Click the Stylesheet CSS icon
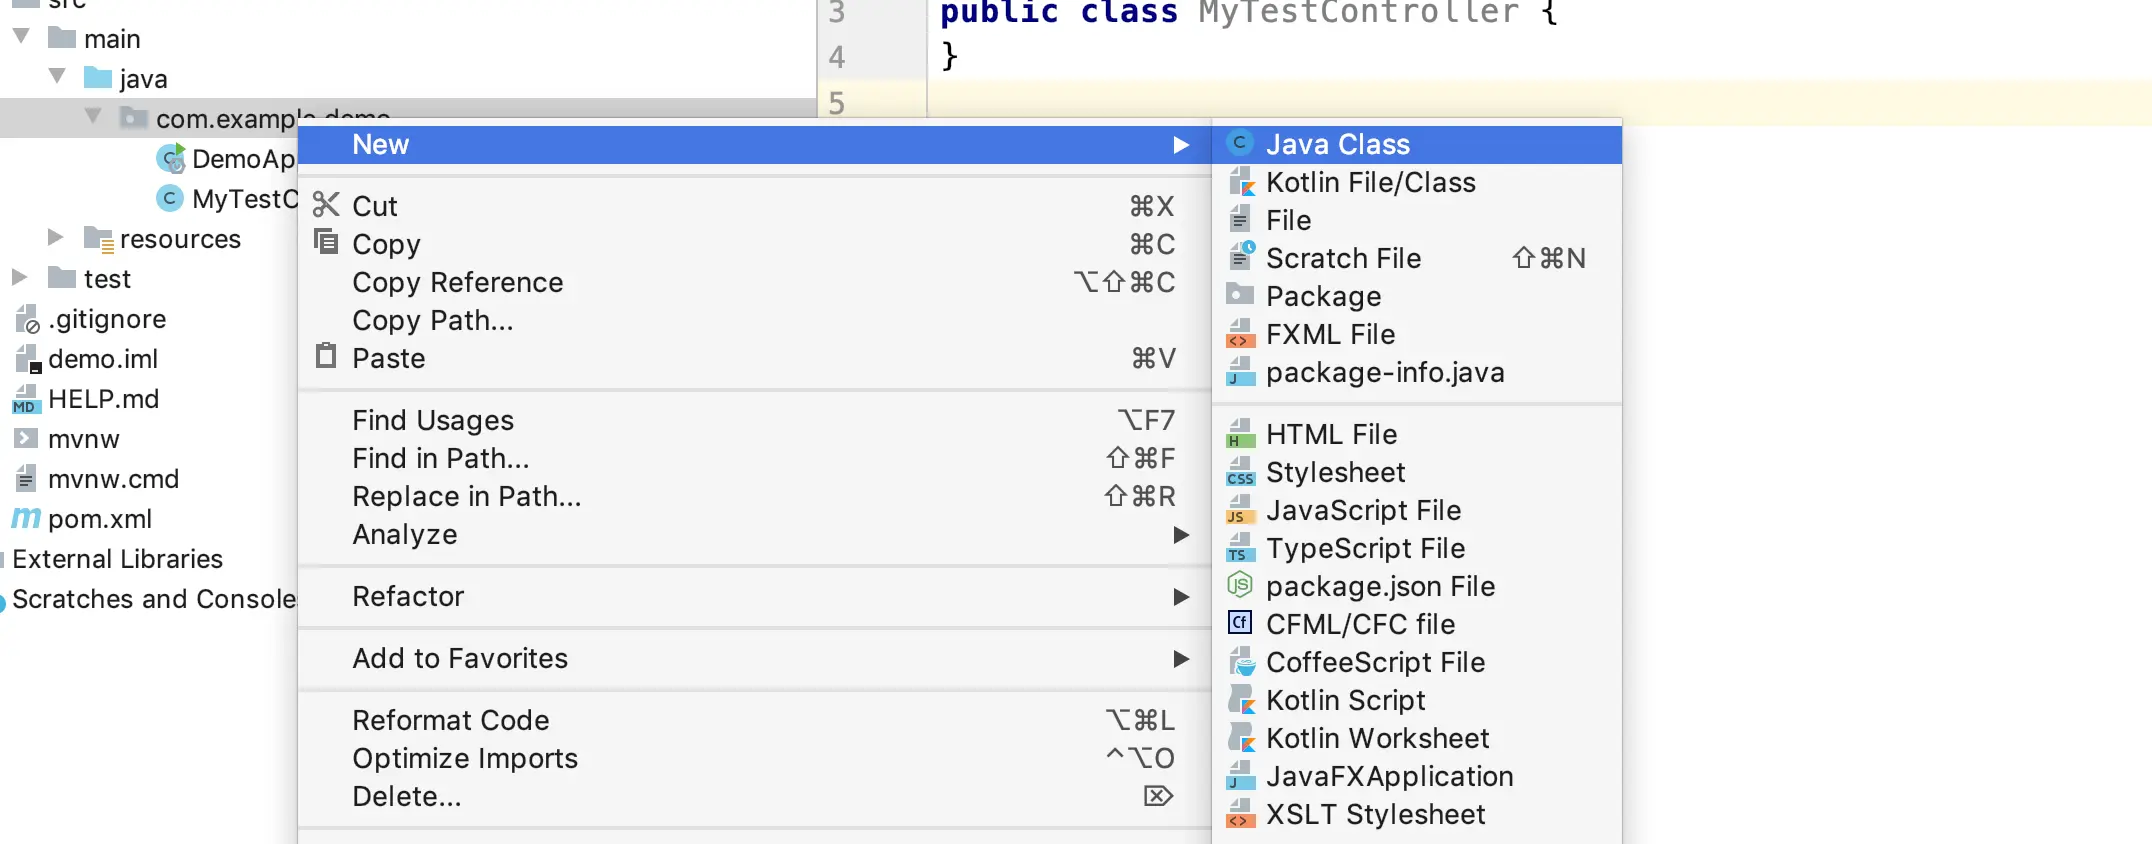Screen dimensions: 2152x844 pyautogui.click(x=1240, y=472)
